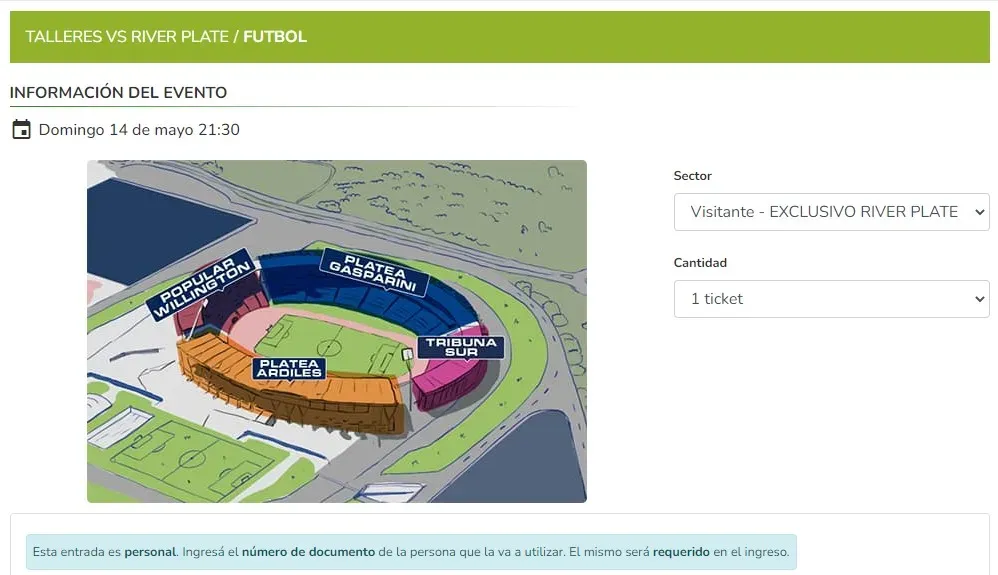998x575 pixels.
Task: Select the Popular Willington label on map
Action: pos(202,286)
